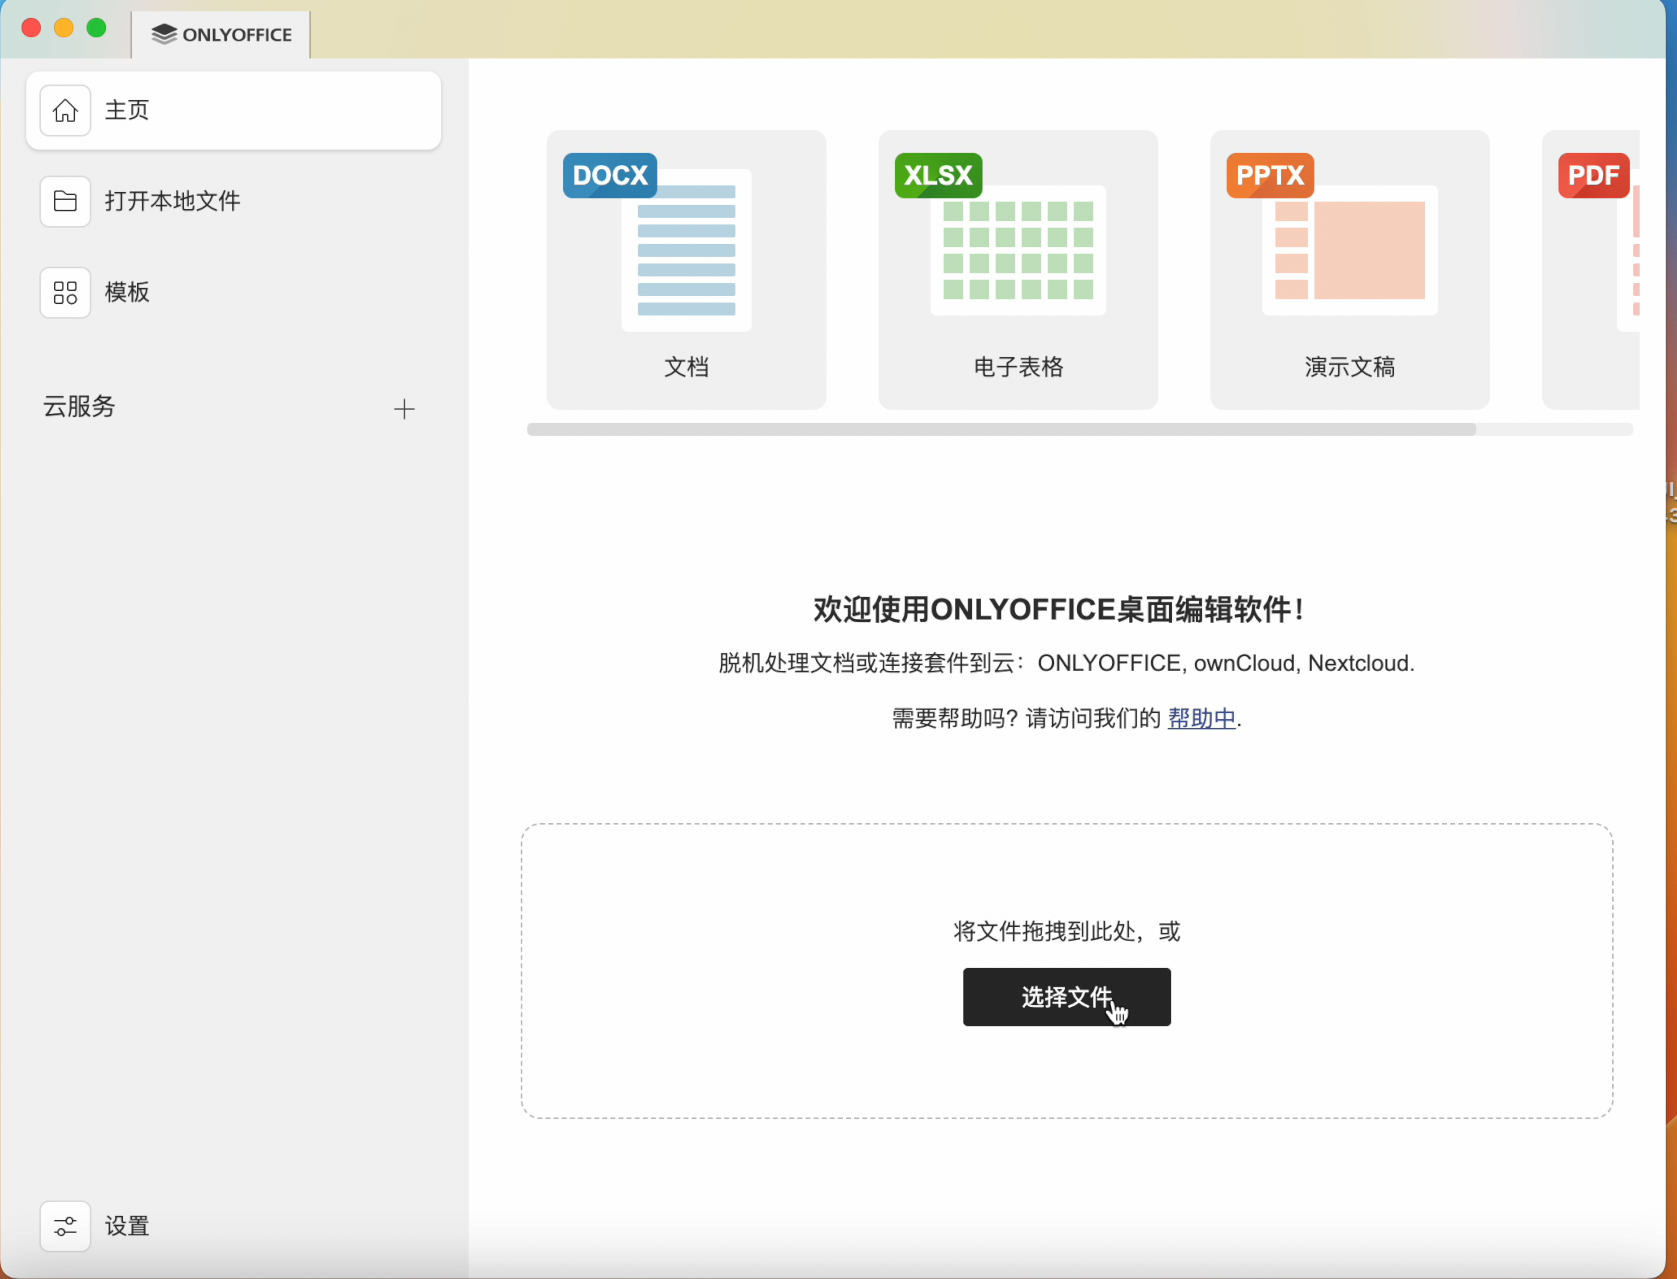Close the window with the red button
1677x1279 pixels.
[31, 28]
